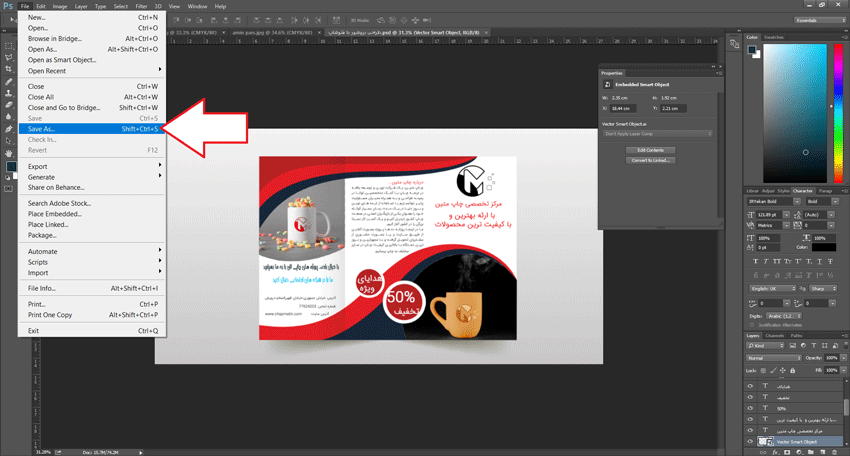850x456 pixels.
Task: Select the Rectangular Marquee tool
Action: pyautogui.click(x=8, y=46)
